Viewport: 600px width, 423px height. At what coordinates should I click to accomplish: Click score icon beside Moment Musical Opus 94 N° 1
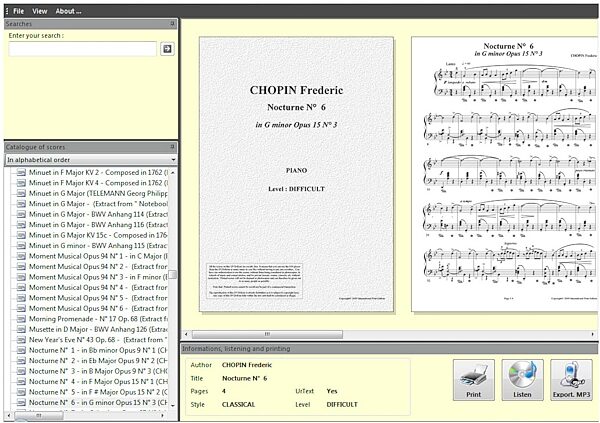pyautogui.click(x=21, y=256)
